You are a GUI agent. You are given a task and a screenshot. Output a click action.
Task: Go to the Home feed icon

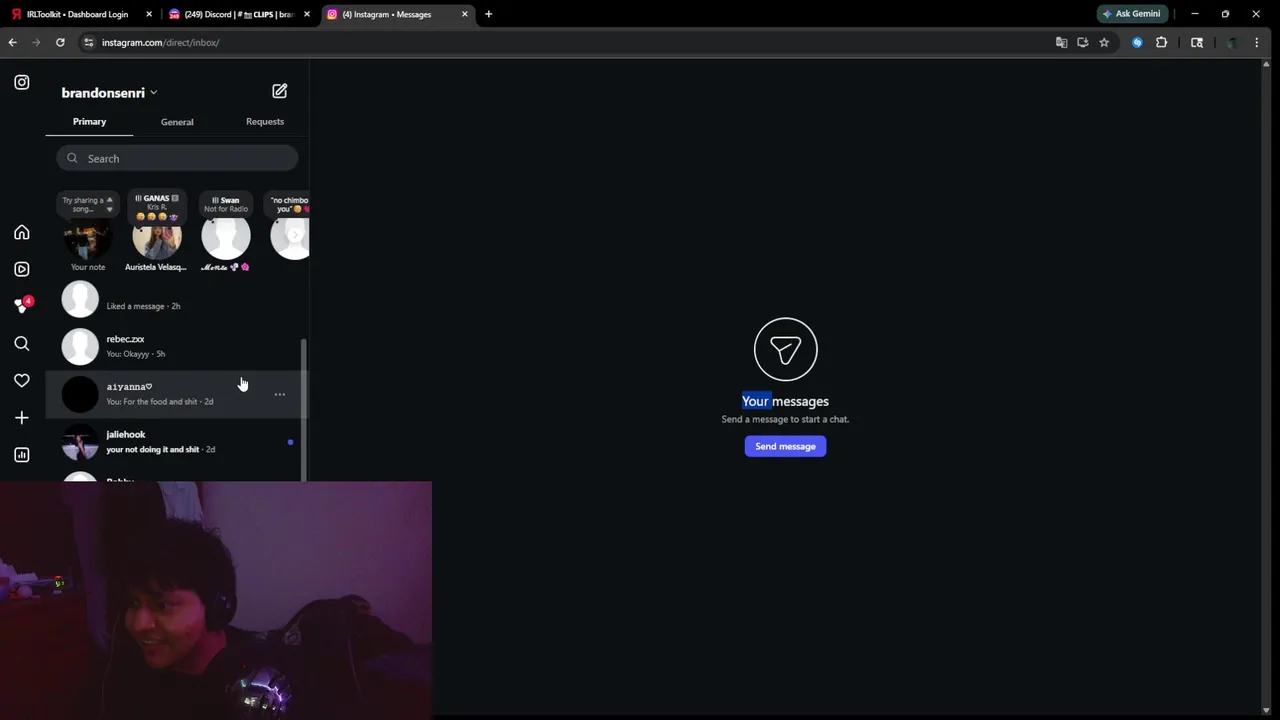(x=22, y=232)
